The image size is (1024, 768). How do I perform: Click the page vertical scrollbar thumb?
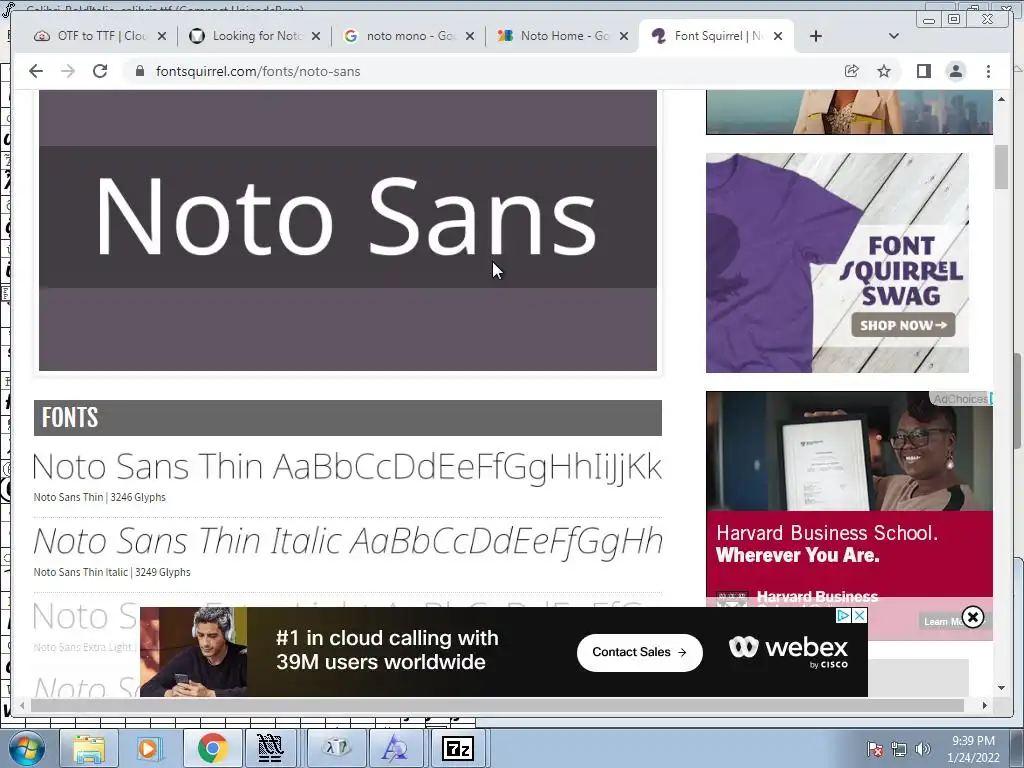coord(1001,167)
